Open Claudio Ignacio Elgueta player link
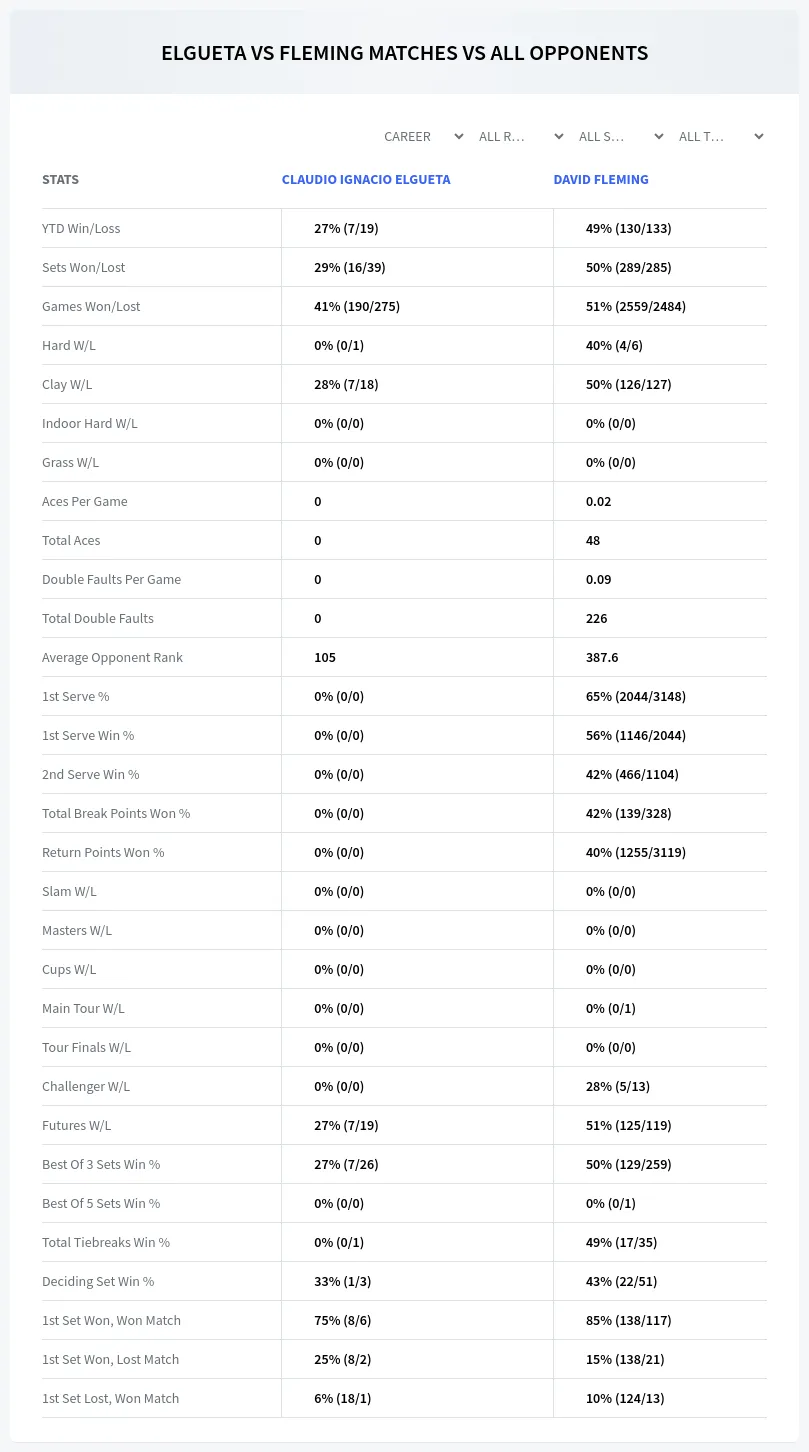The image size is (809, 1452). 366,179
